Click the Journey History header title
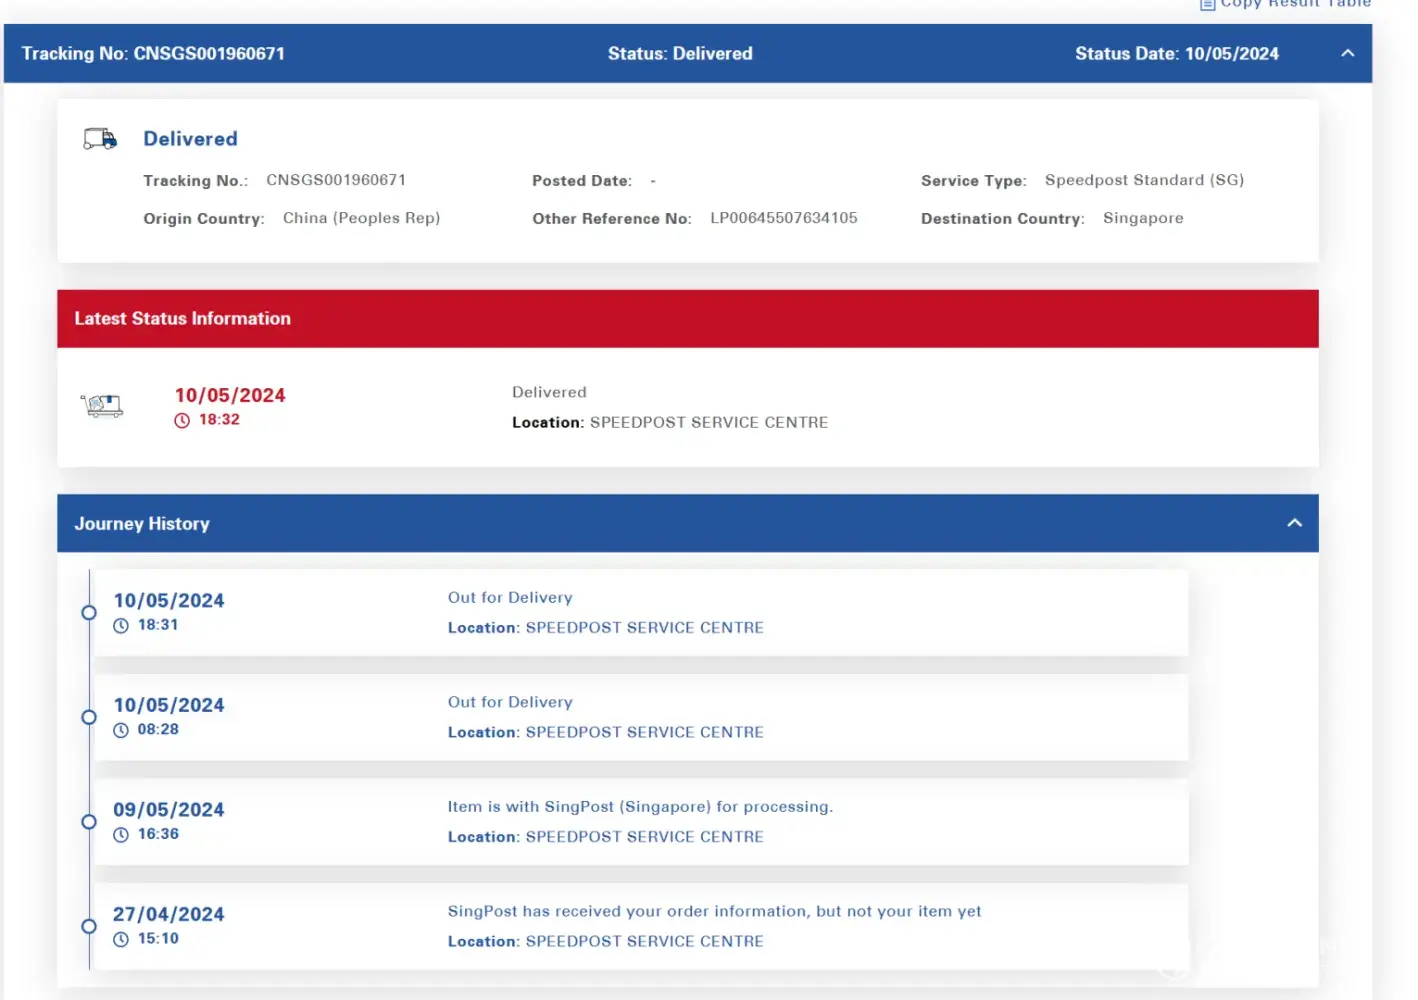 tap(142, 524)
